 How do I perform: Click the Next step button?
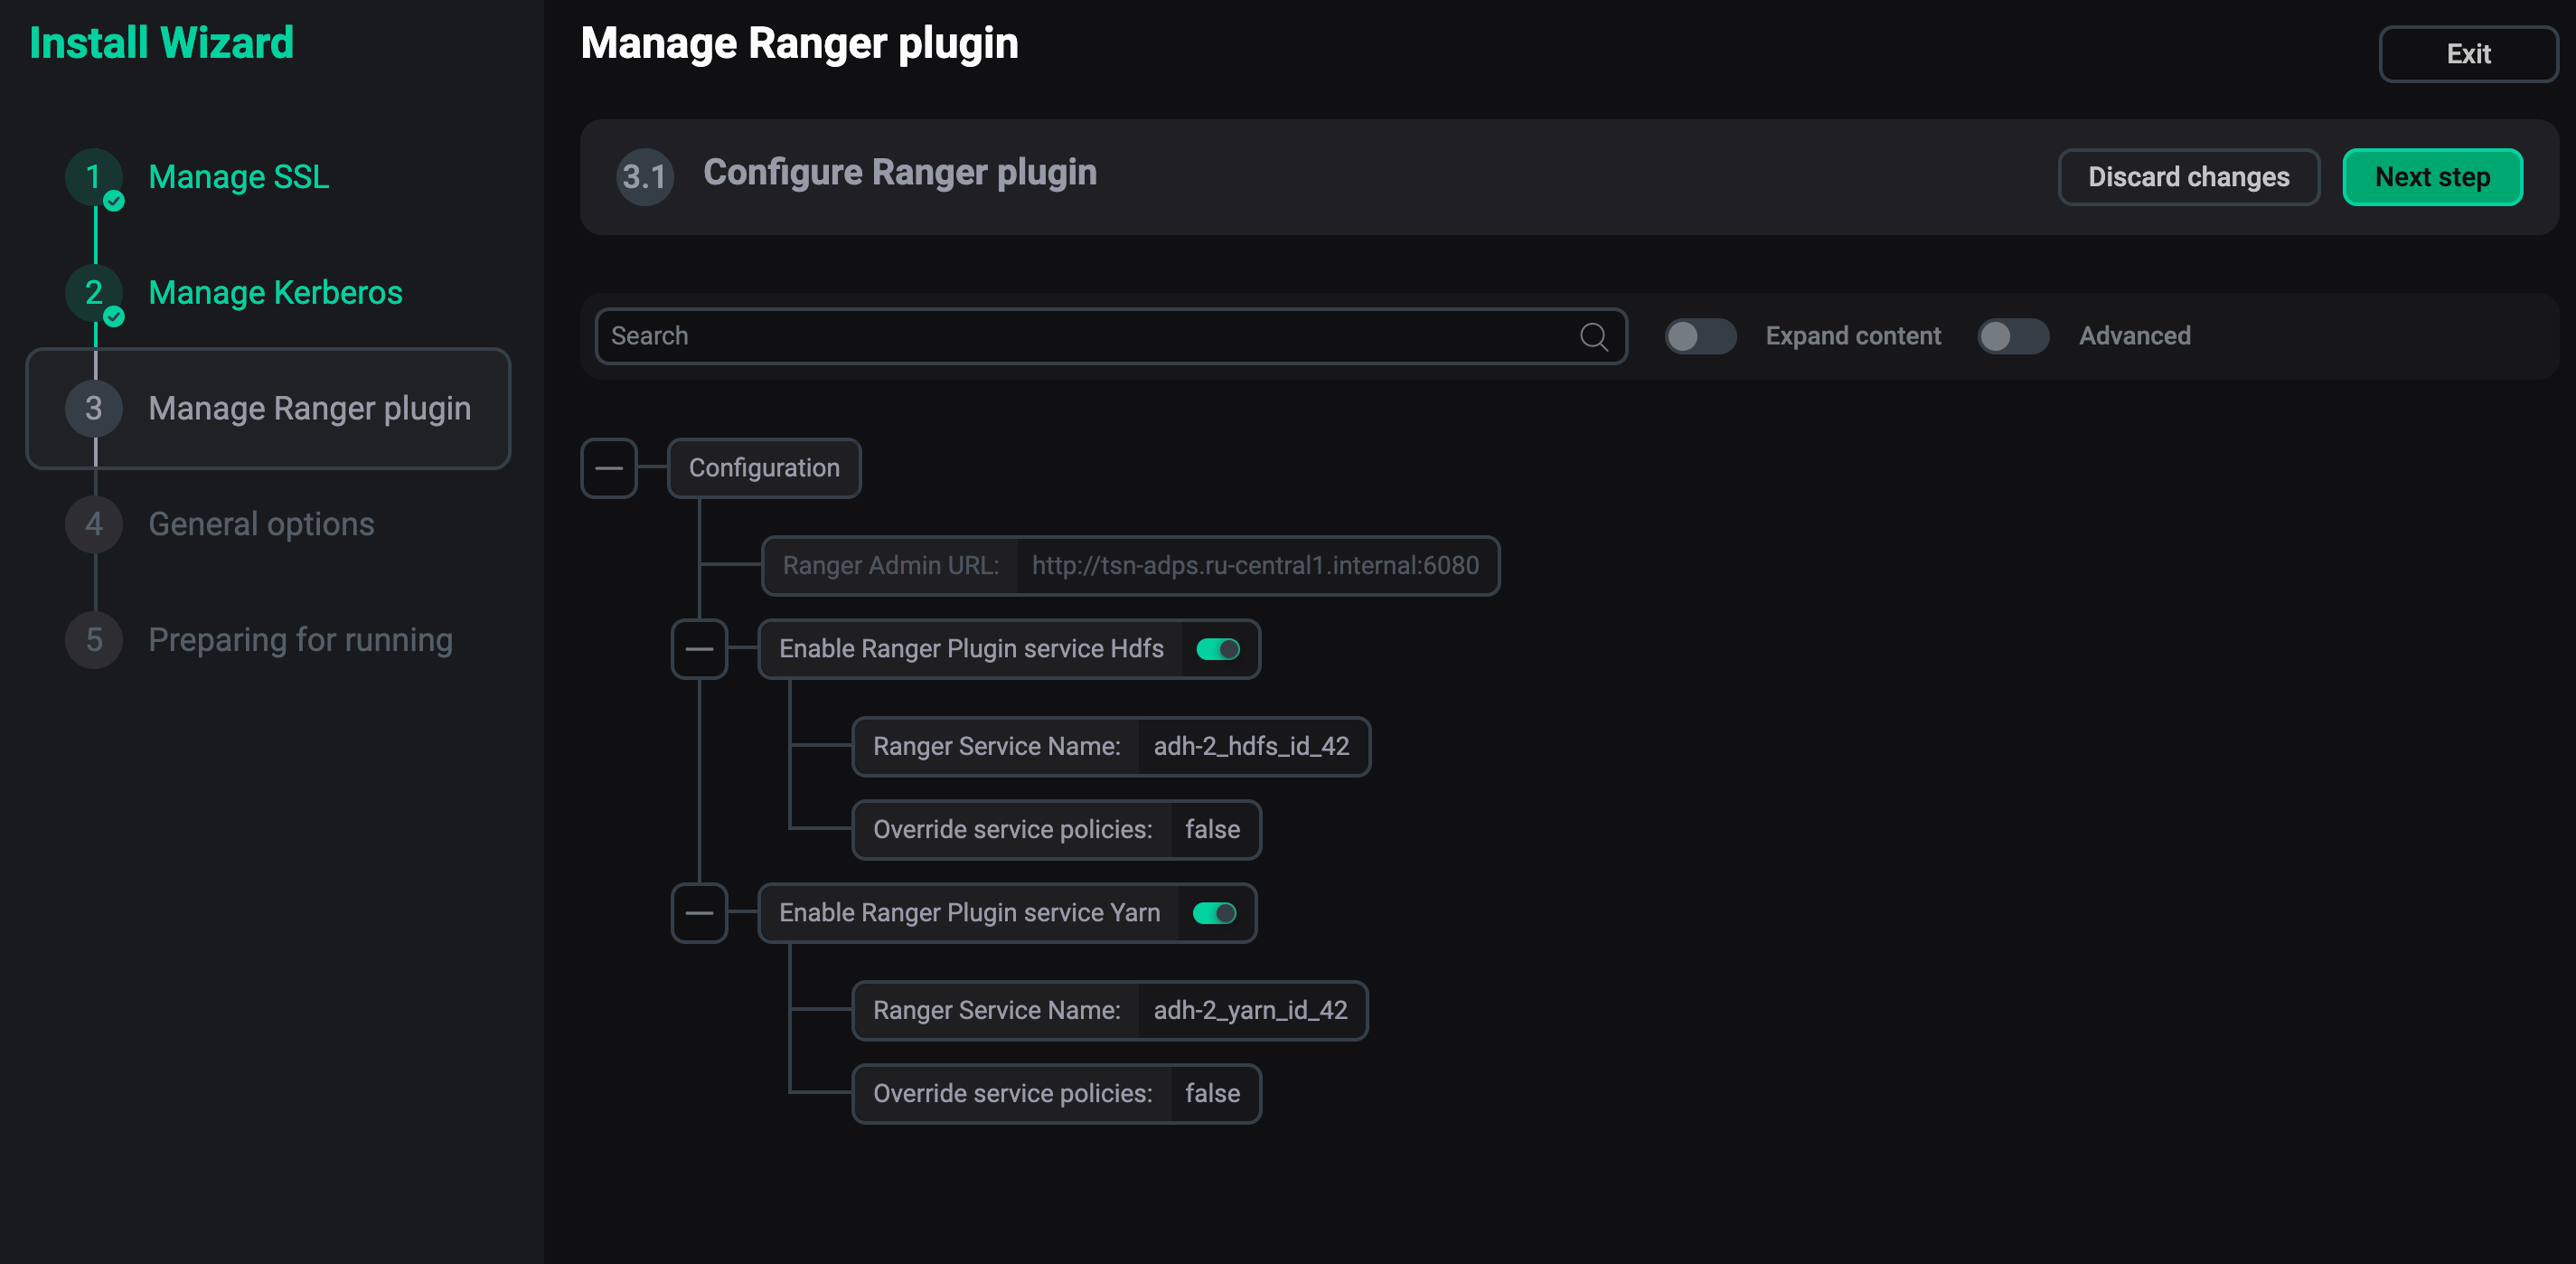(x=2432, y=177)
